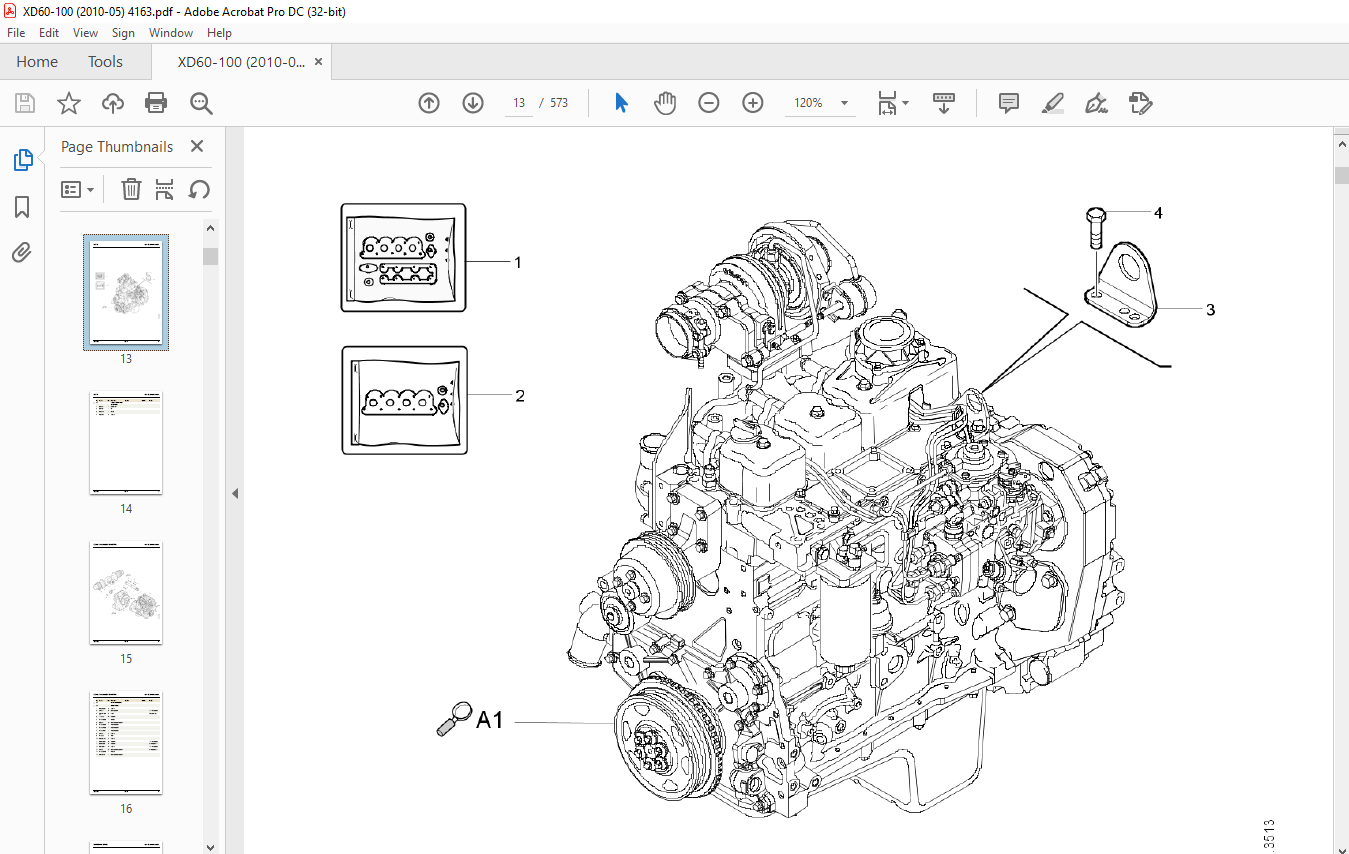Close the XD60-100 document tab
Image resolution: width=1349 pixels, height=854 pixels.
coord(318,62)
